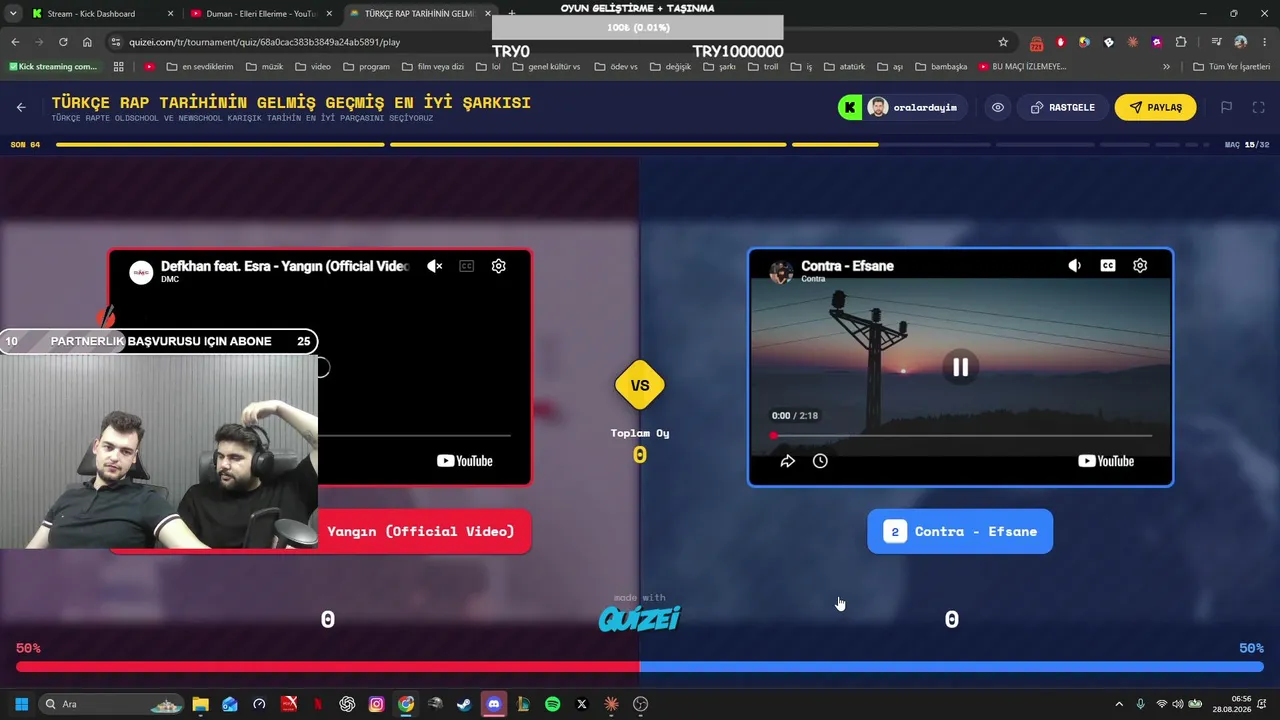
Task: Open YouTube logo on the Defkhan video
Action: (465, 461)
